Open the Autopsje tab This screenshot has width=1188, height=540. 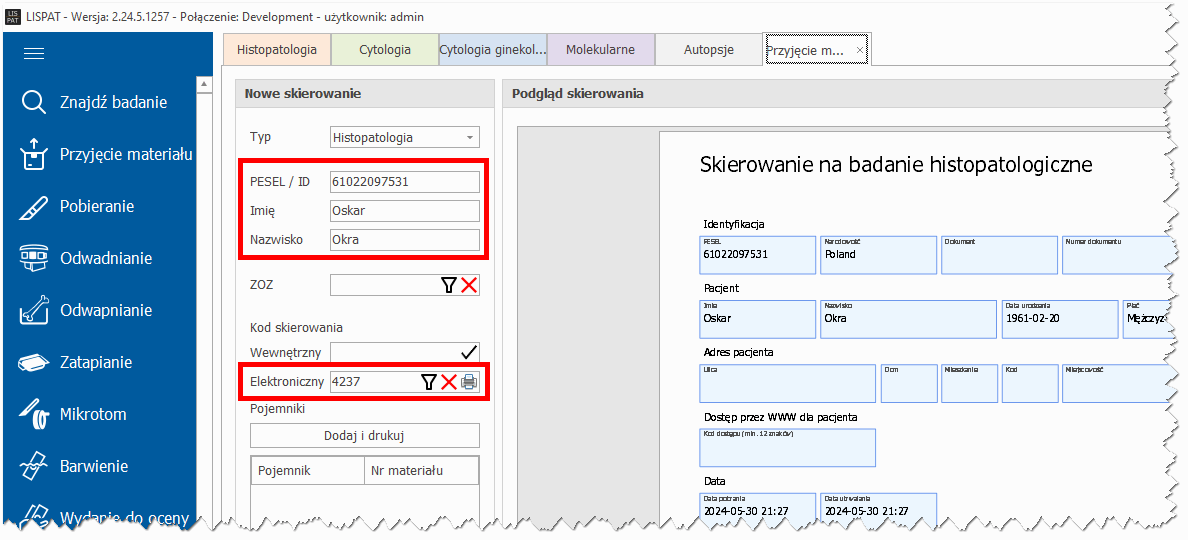tap(708, 50)
